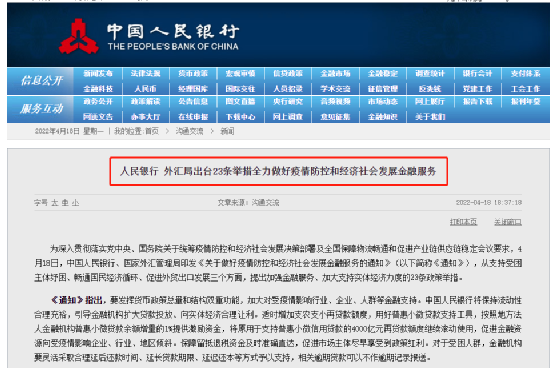Click the 信息公开 category header
This screenshot has height=368, width=554.
(x=42, y=81)
